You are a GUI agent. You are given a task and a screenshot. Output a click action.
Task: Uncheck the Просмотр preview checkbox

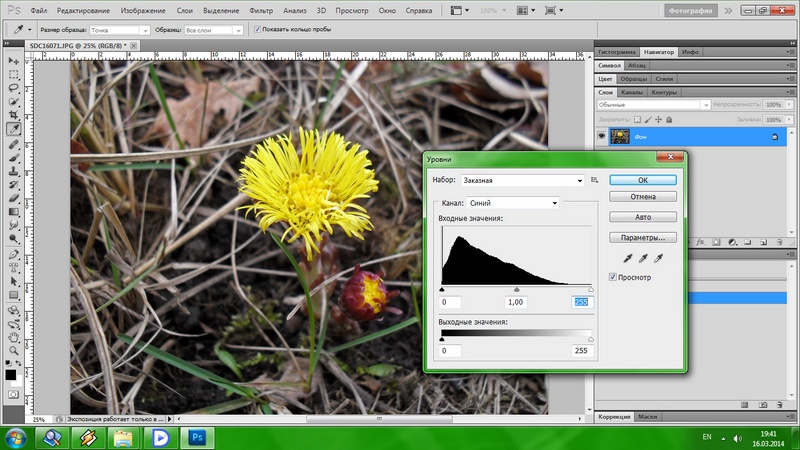(x=614, y=277)
